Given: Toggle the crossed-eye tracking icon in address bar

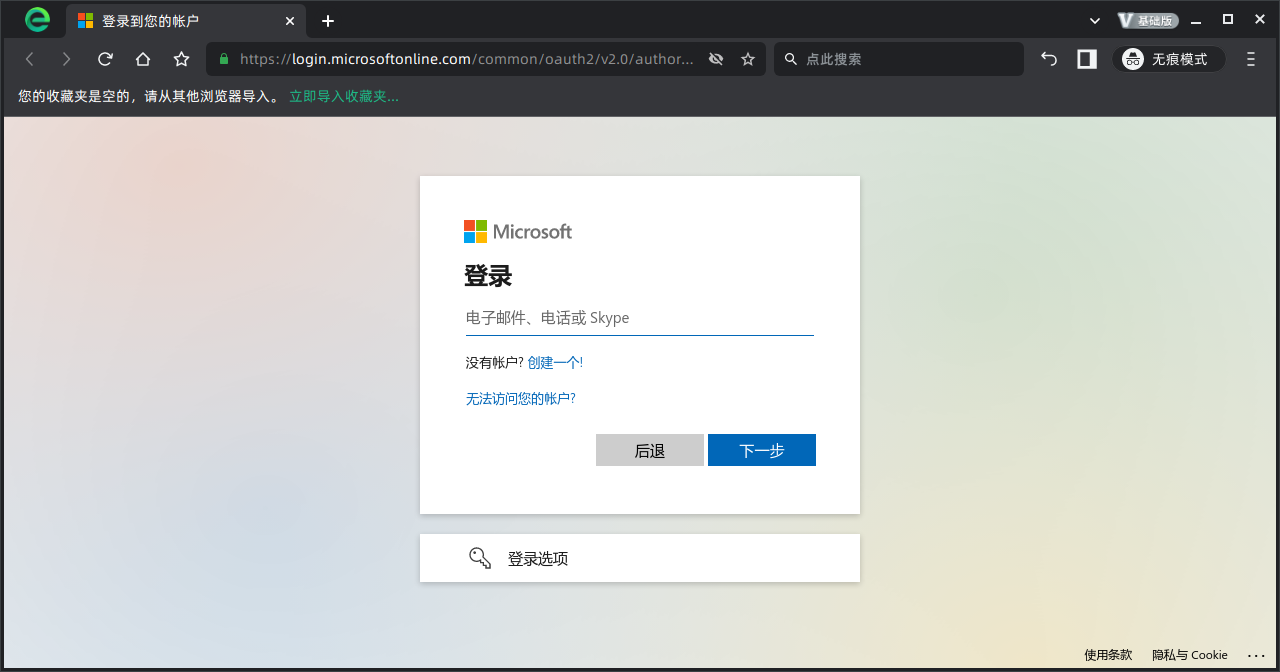Looking at the screenshot, I should pyautogui.click(x=716, y=59).
